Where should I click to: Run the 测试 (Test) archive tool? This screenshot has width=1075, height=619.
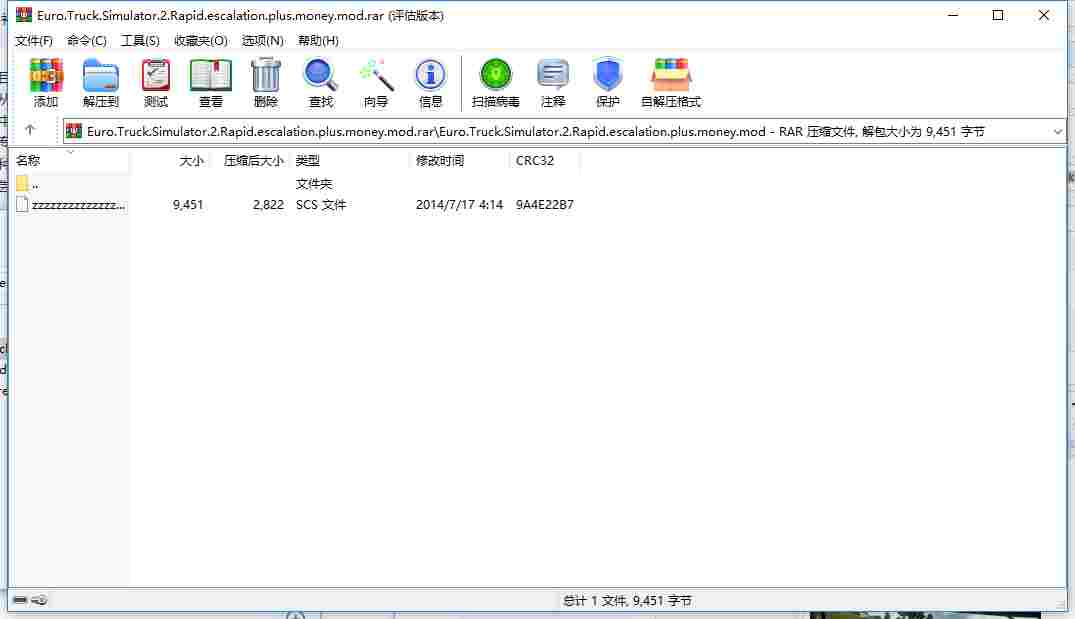[156, 82]
